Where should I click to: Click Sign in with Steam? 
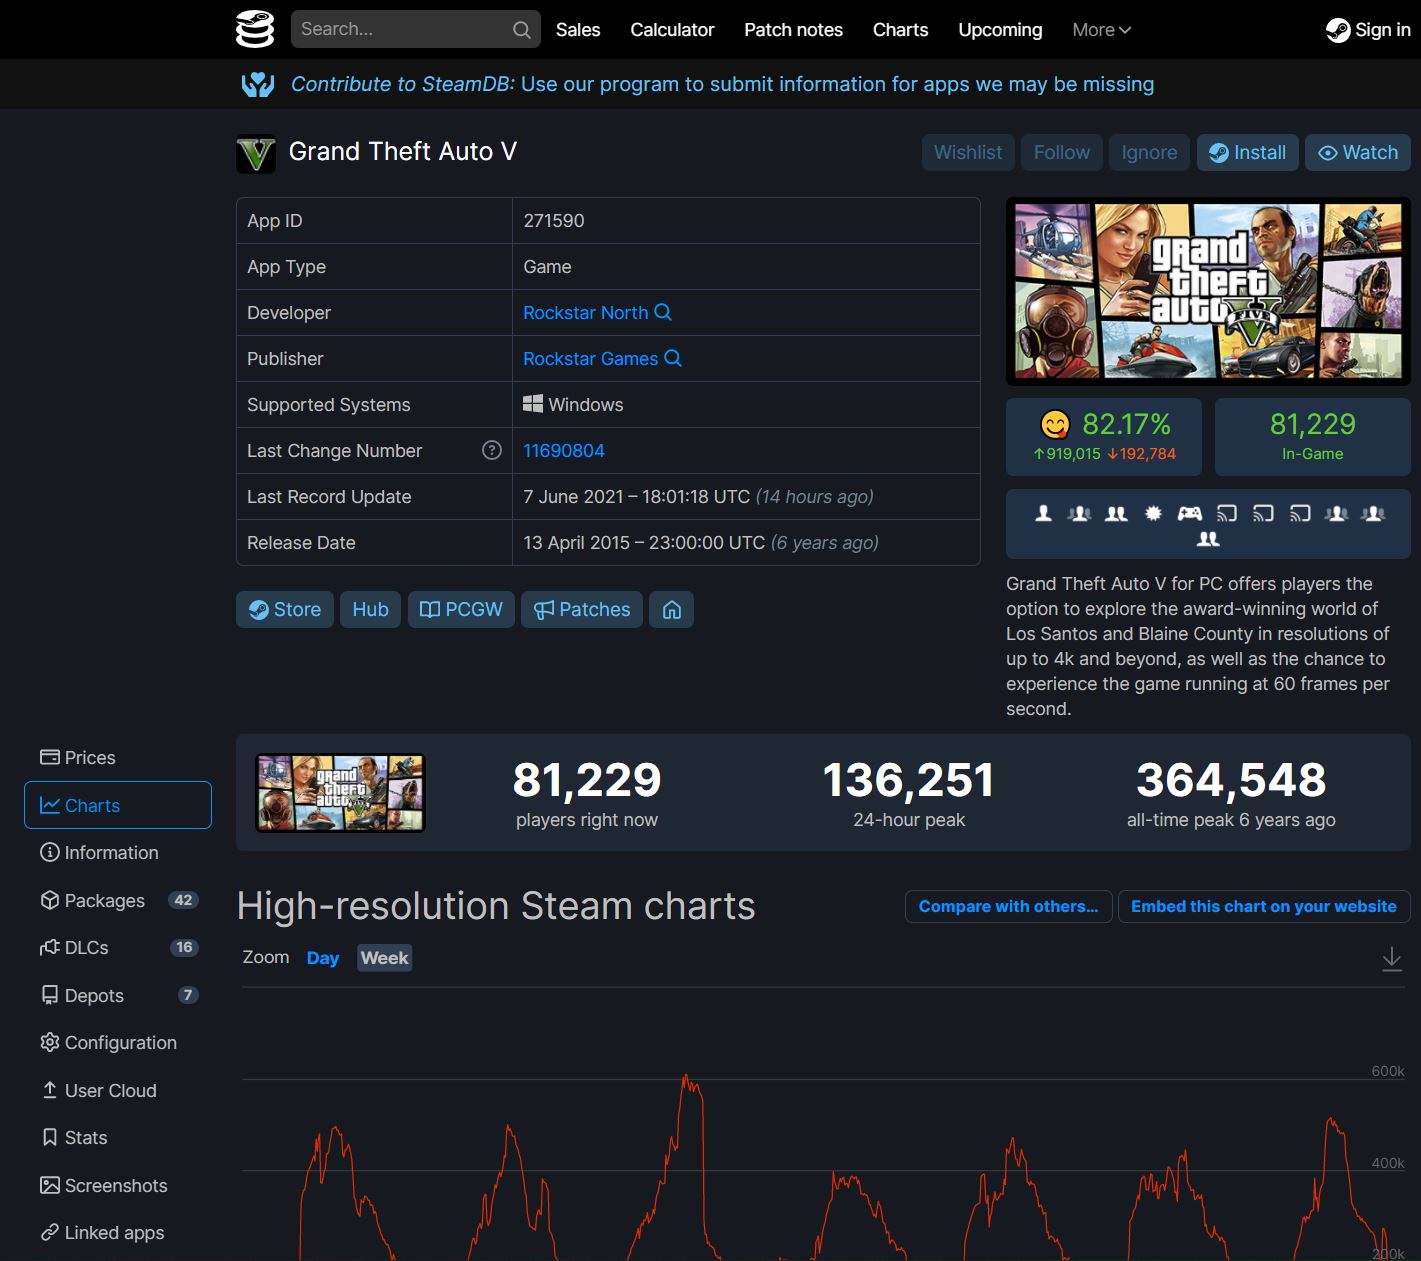click(x=1368, y=30)
